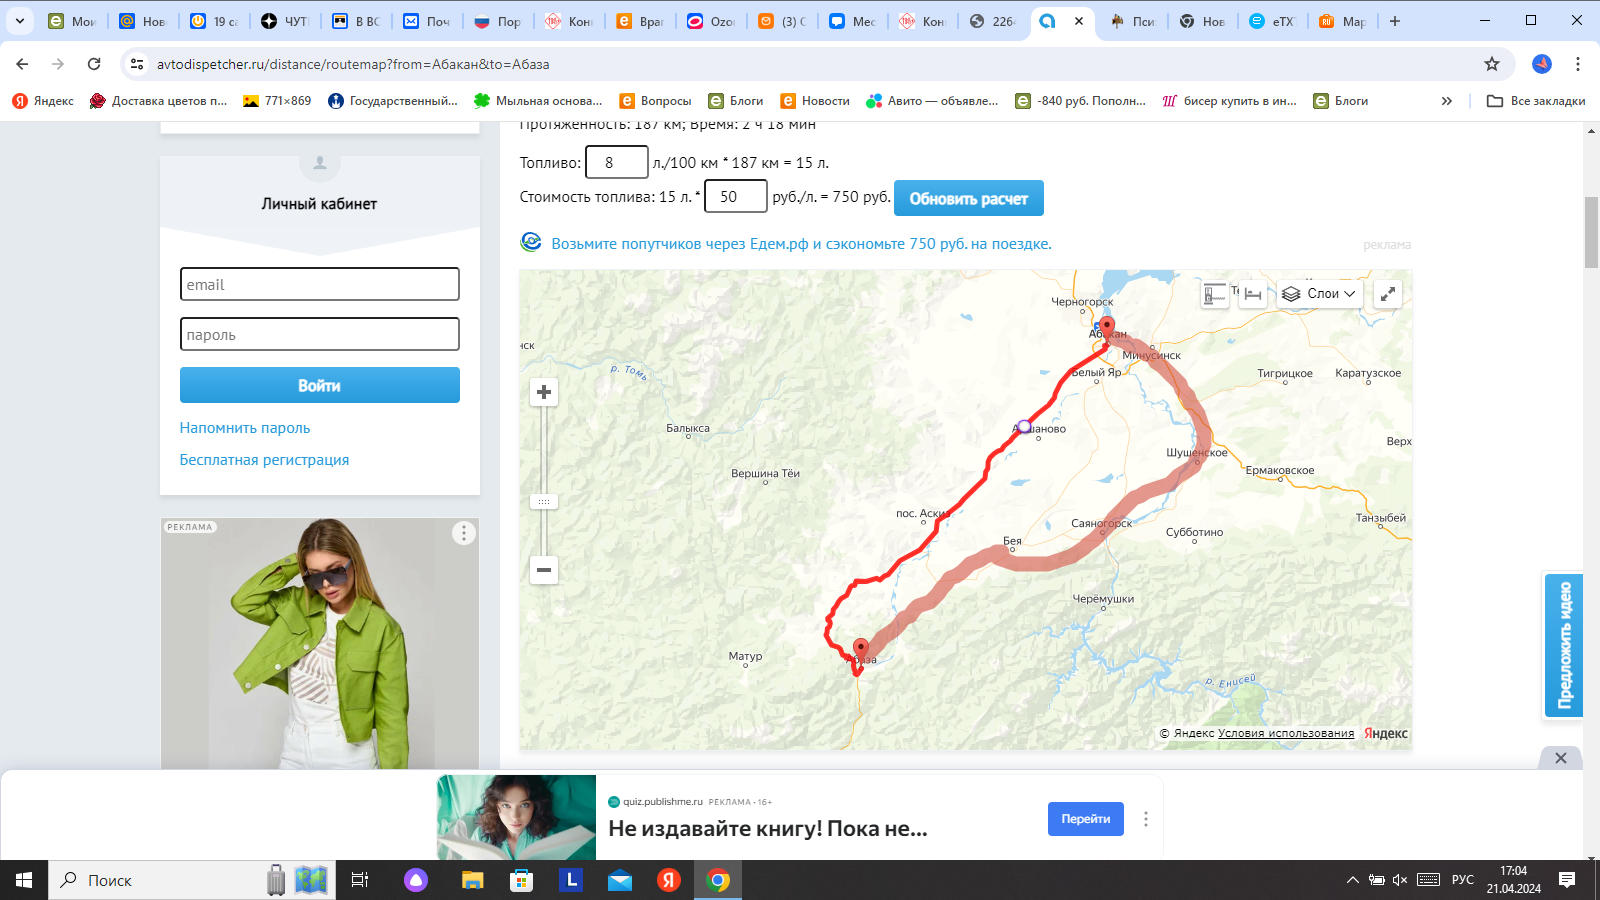Open the Edem.rf carpool offer link
Screen dimensions: 1600x900
tap(802, 244)
